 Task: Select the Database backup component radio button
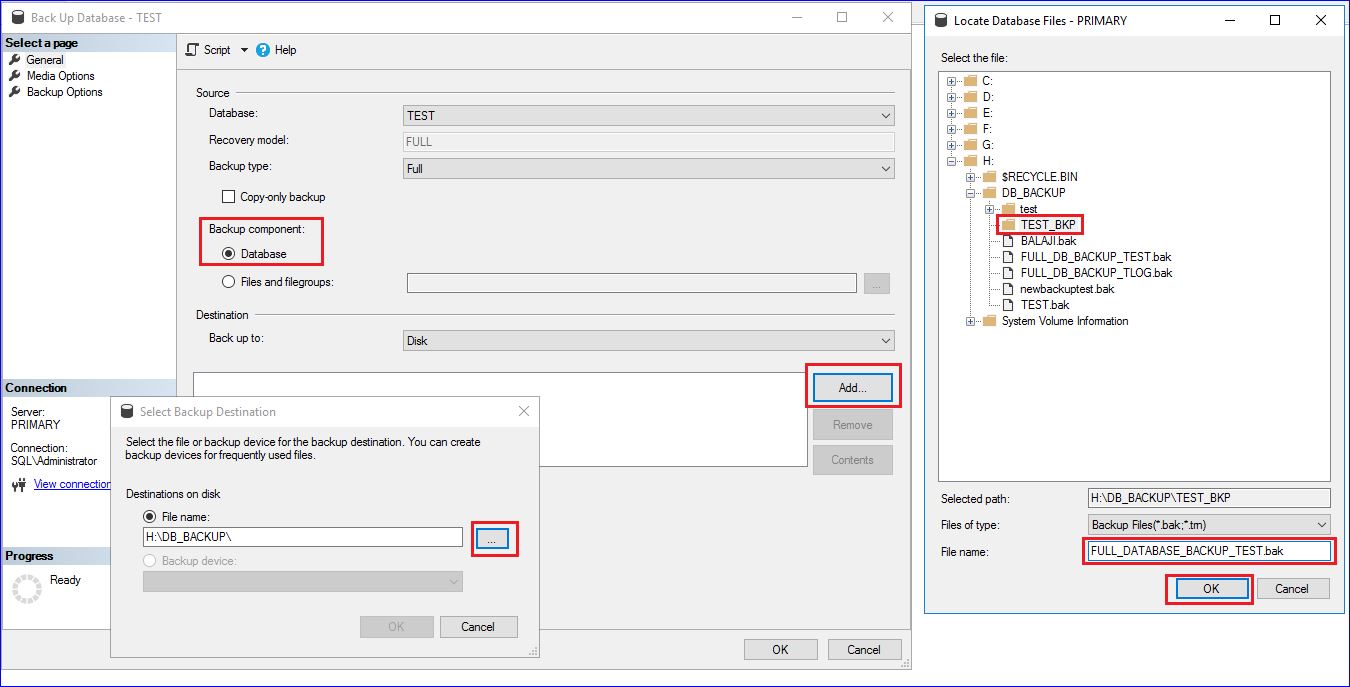point(228,254)
